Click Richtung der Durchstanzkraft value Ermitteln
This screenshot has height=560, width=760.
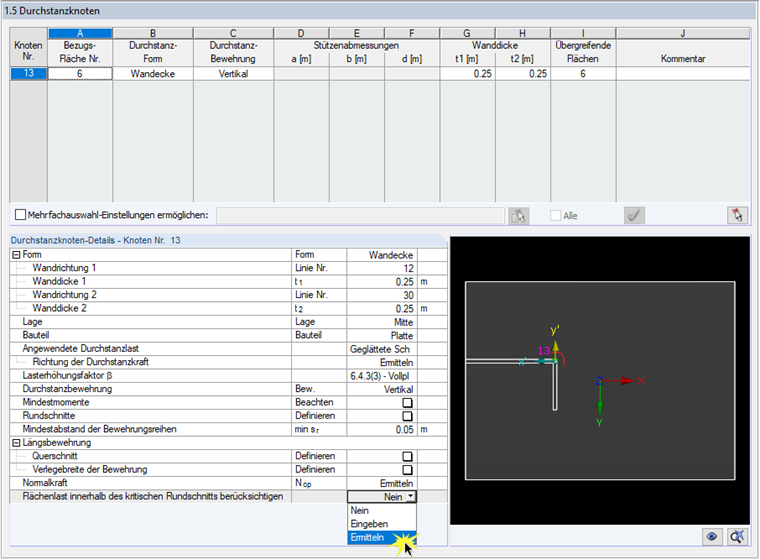coord(382,363)
